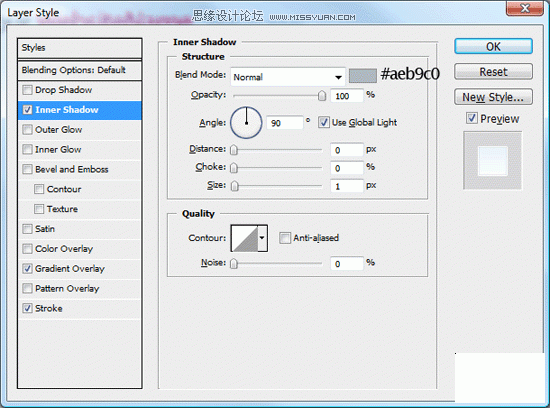The image size is (550, 408).
Task: Open the Stroke settings in the list
Action: (x=49, y=308)
